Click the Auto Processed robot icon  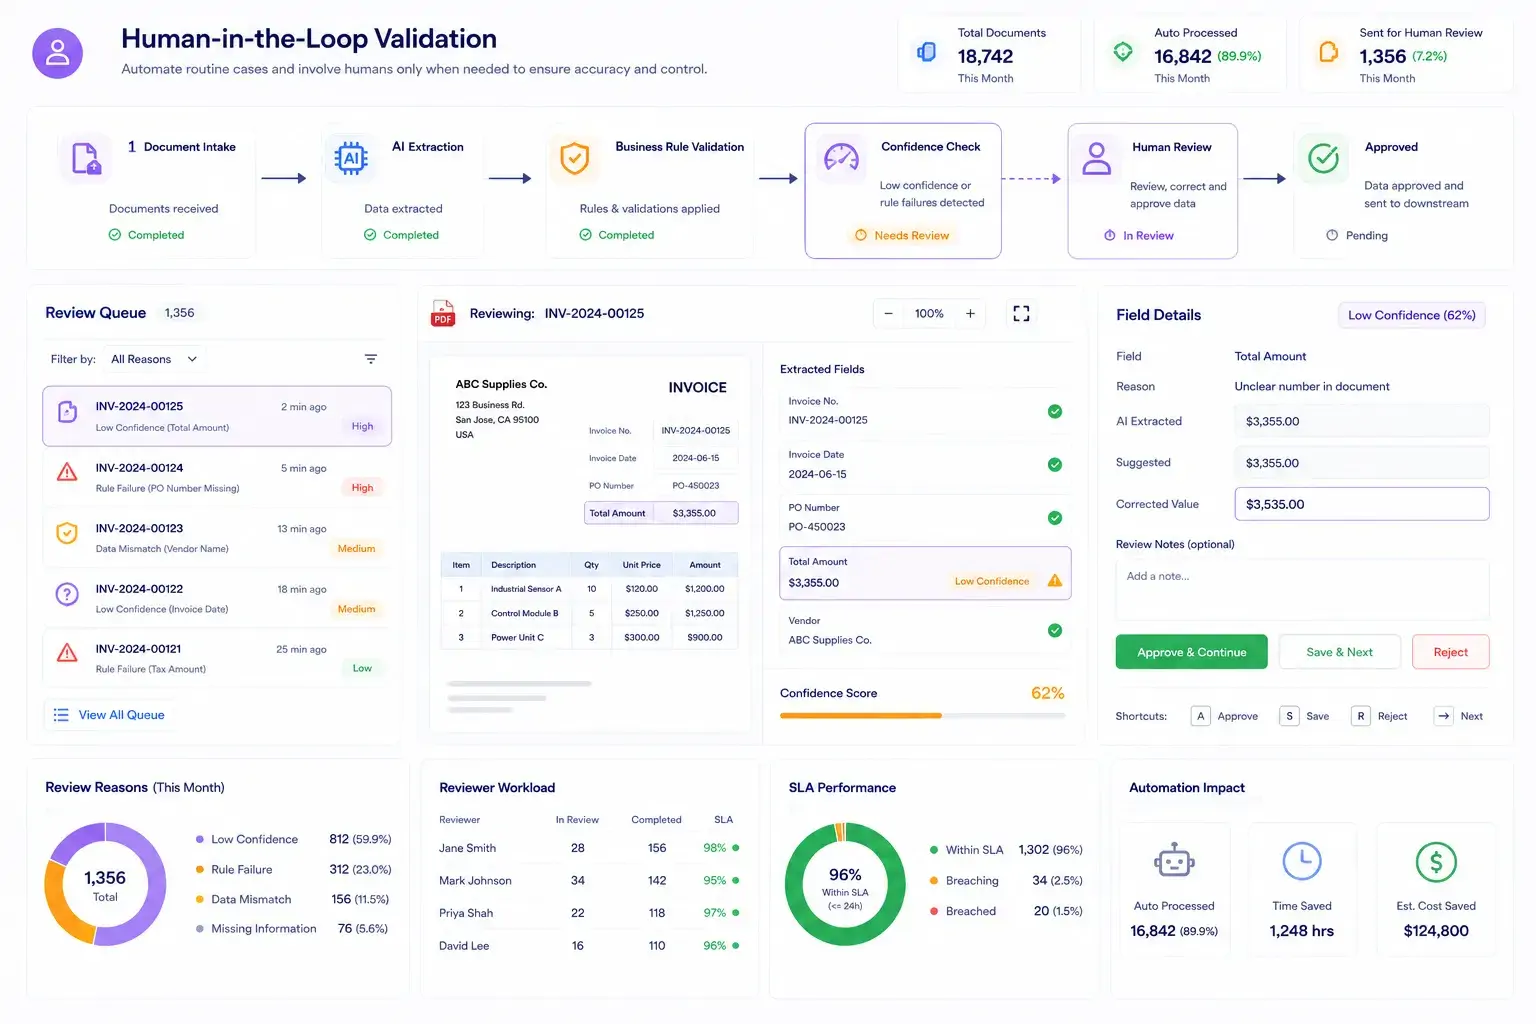pos(1174,860)
